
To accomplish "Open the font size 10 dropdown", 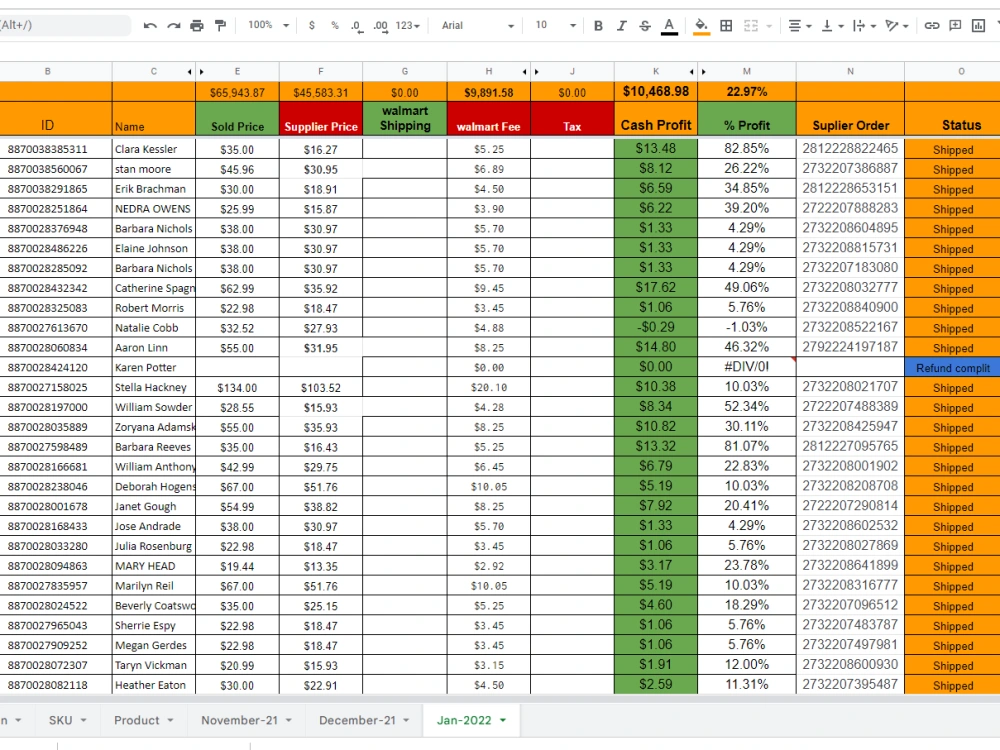I will coord(555,26).
